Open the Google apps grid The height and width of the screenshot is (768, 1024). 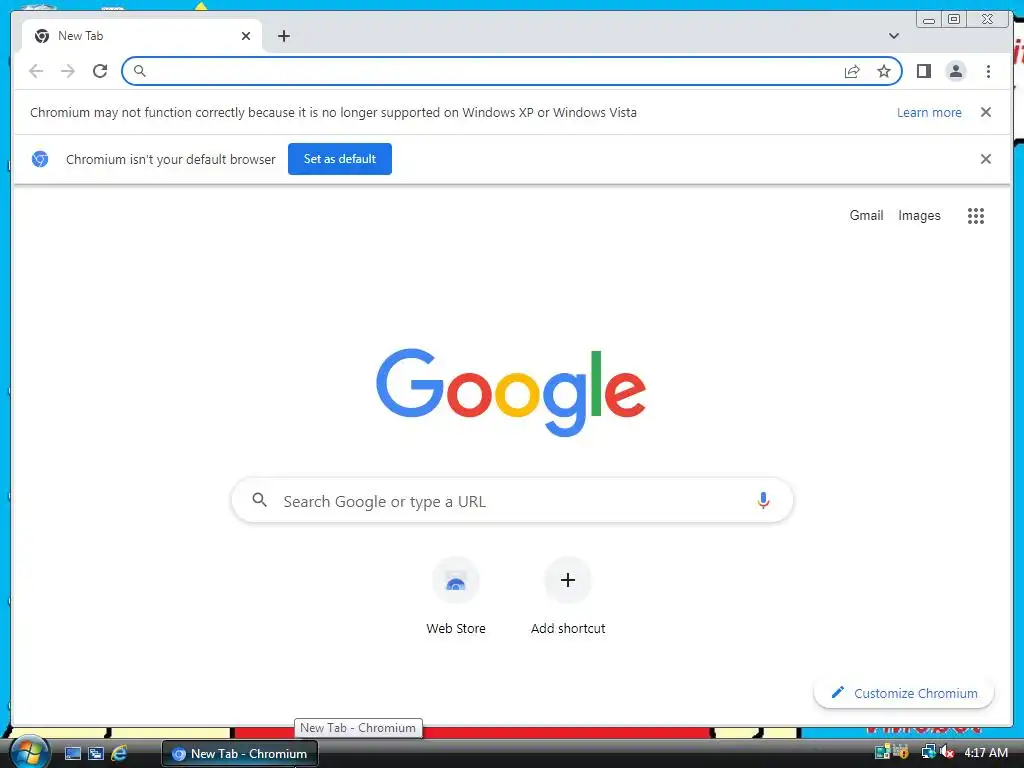click(x=976, y=216)
